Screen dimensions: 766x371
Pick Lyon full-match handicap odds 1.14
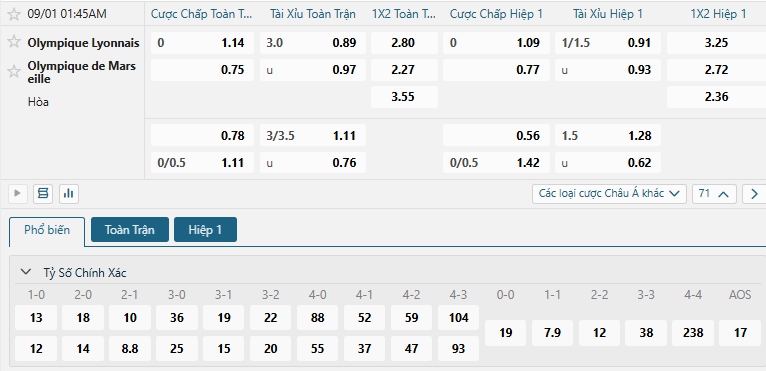tap(202, 43)
